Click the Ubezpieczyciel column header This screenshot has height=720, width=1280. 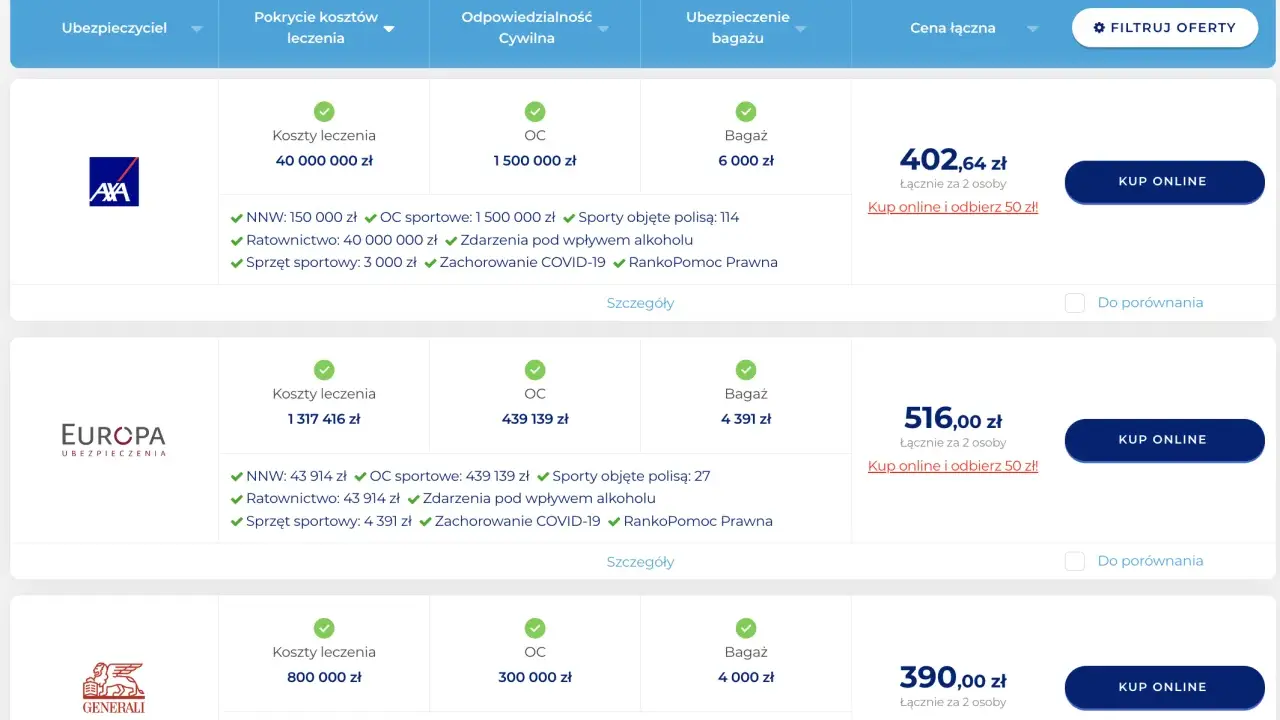(x=114, y=28)
